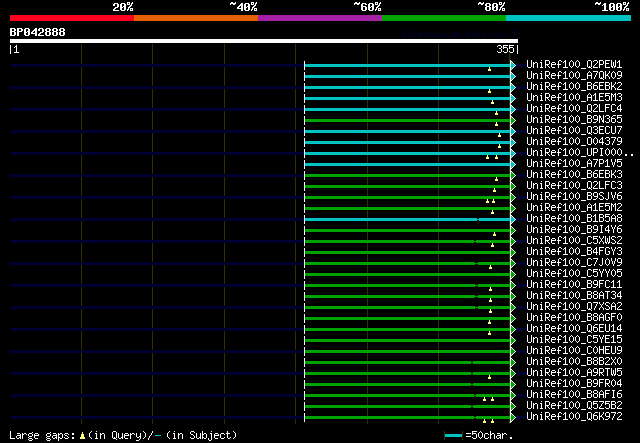Select the UniRef100_O04379 label
Viewport: 640px width, 443px height.
(x=574, y=142)
